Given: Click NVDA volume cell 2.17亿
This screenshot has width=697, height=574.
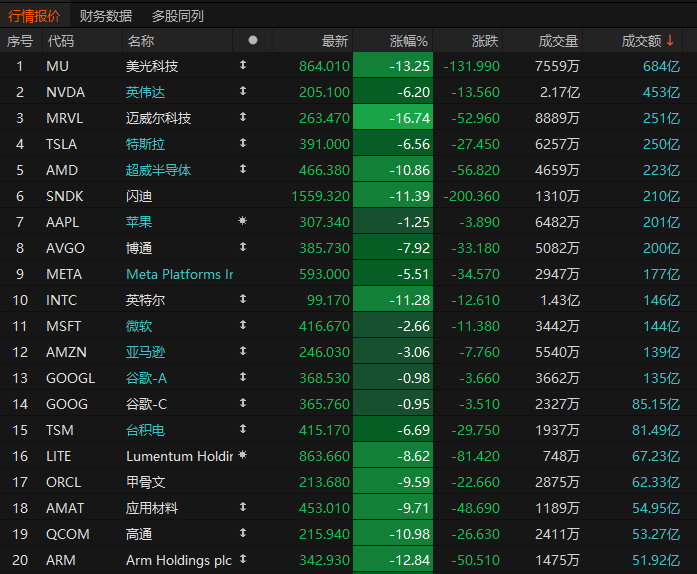Looking at the screenshot, I should pyautogui.click(x=560, y=92).
